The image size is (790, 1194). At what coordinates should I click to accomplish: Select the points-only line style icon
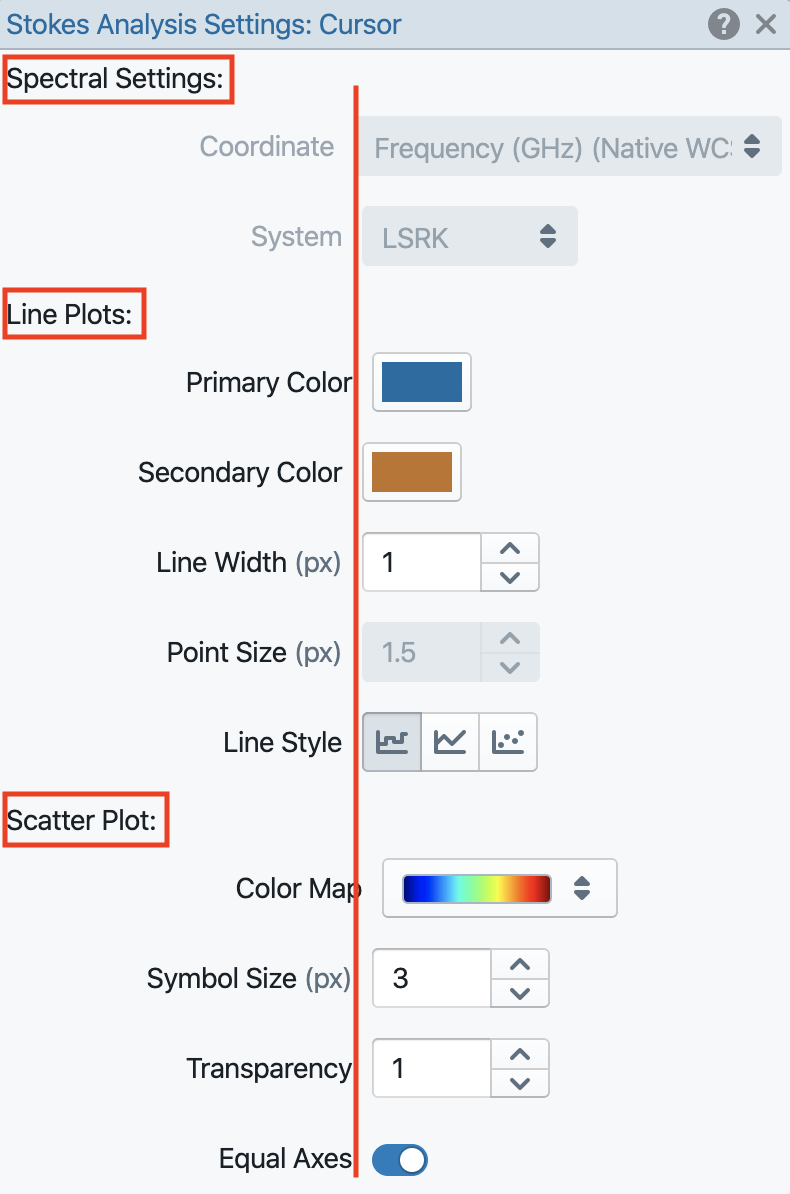508,741
